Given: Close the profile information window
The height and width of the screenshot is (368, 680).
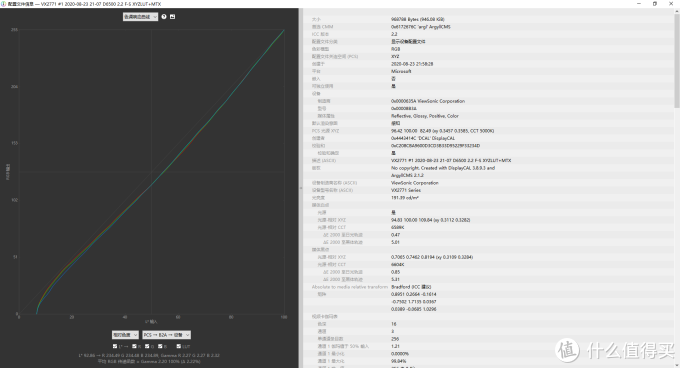Looking at the screenshot, I should click(x=671, y=3).
